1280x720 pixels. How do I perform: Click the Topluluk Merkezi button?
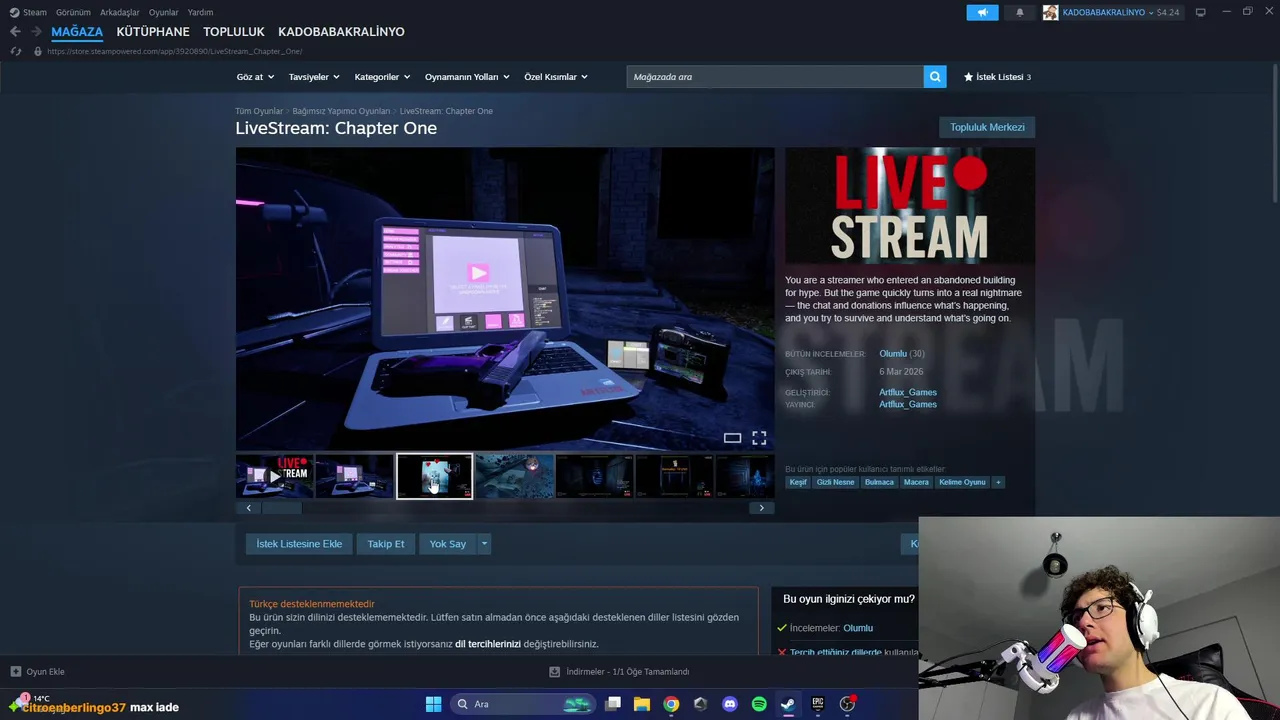pyautogui.click(x=987, y=127)
